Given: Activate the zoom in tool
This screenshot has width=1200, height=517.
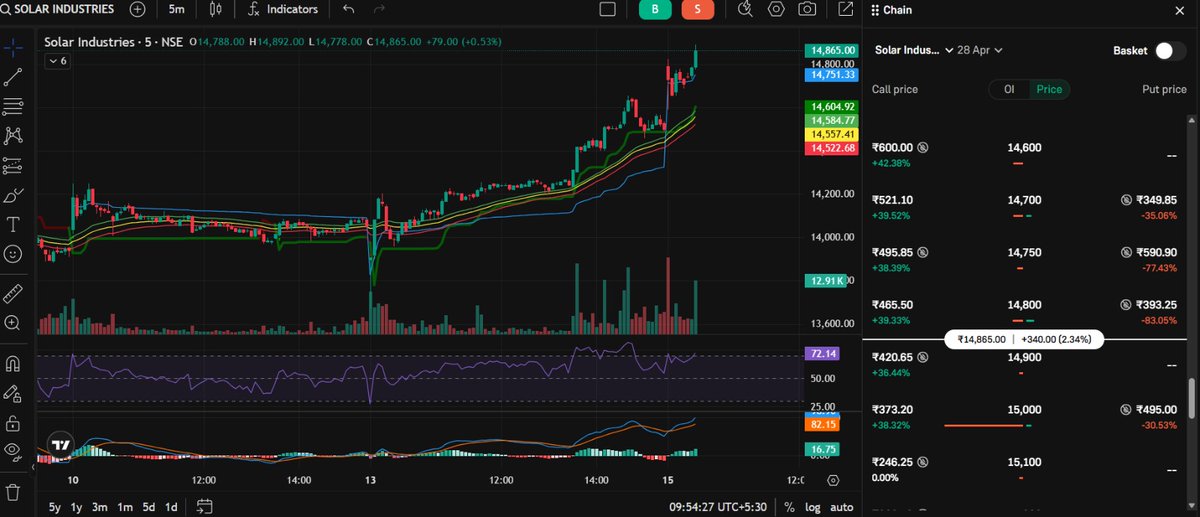Looking at the screenshot, I should pyautogui.click(x=13, y=323).
